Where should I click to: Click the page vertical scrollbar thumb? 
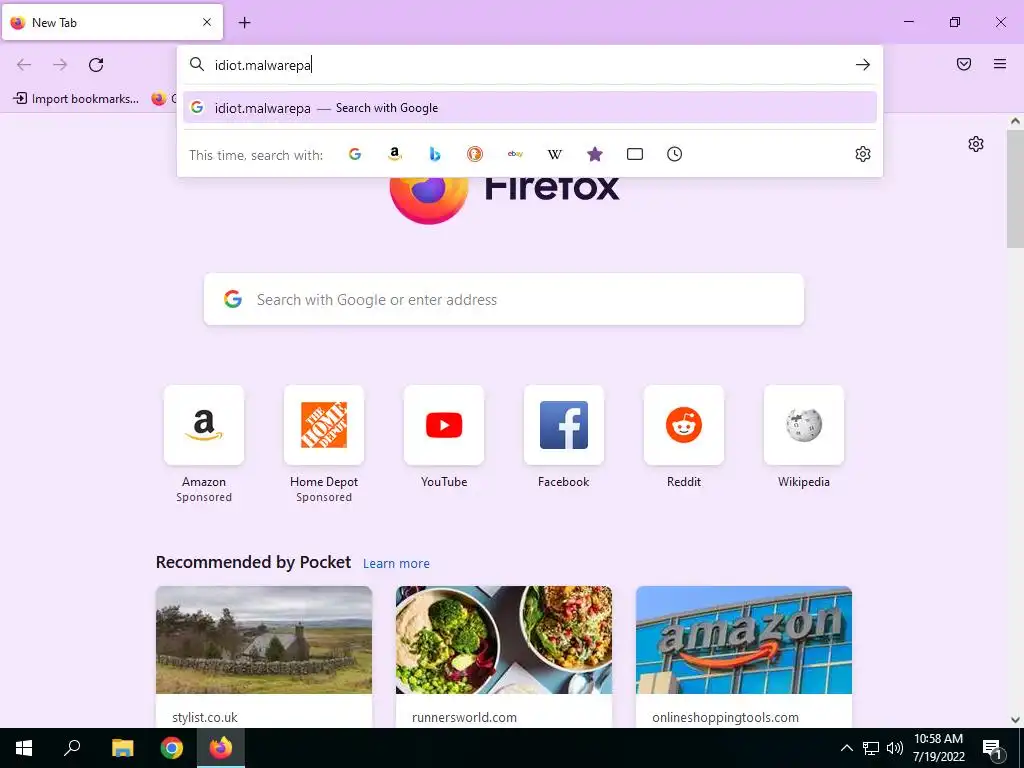pyautogui.click(x=1015, y=189)
